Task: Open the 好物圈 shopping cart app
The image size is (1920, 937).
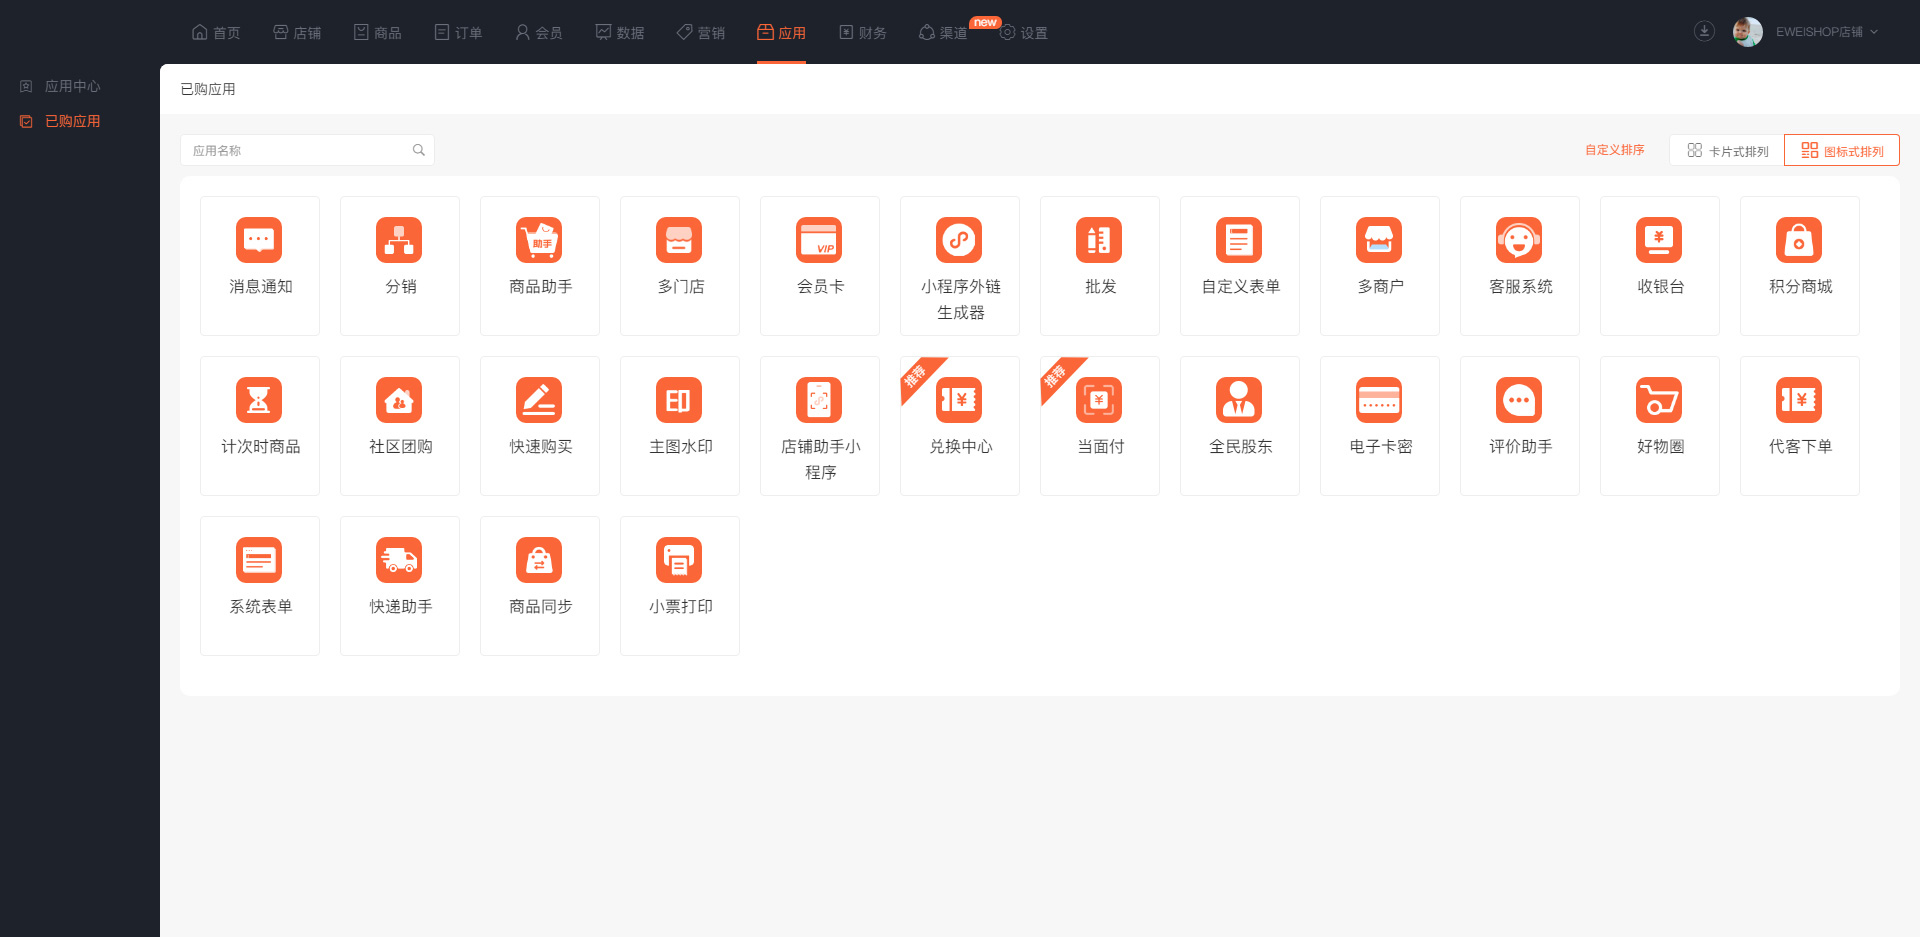Action: point(1659,401)
